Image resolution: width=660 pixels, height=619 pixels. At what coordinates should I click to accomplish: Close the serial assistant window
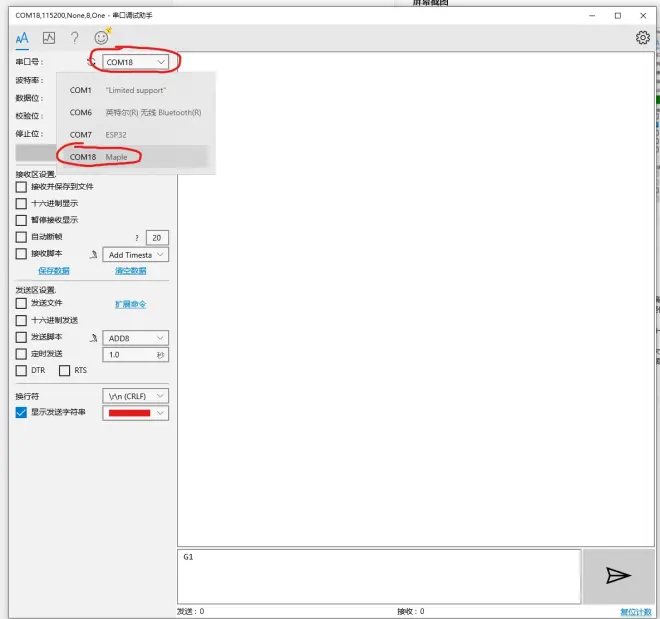pyautogui.click(x=643, y=16)
